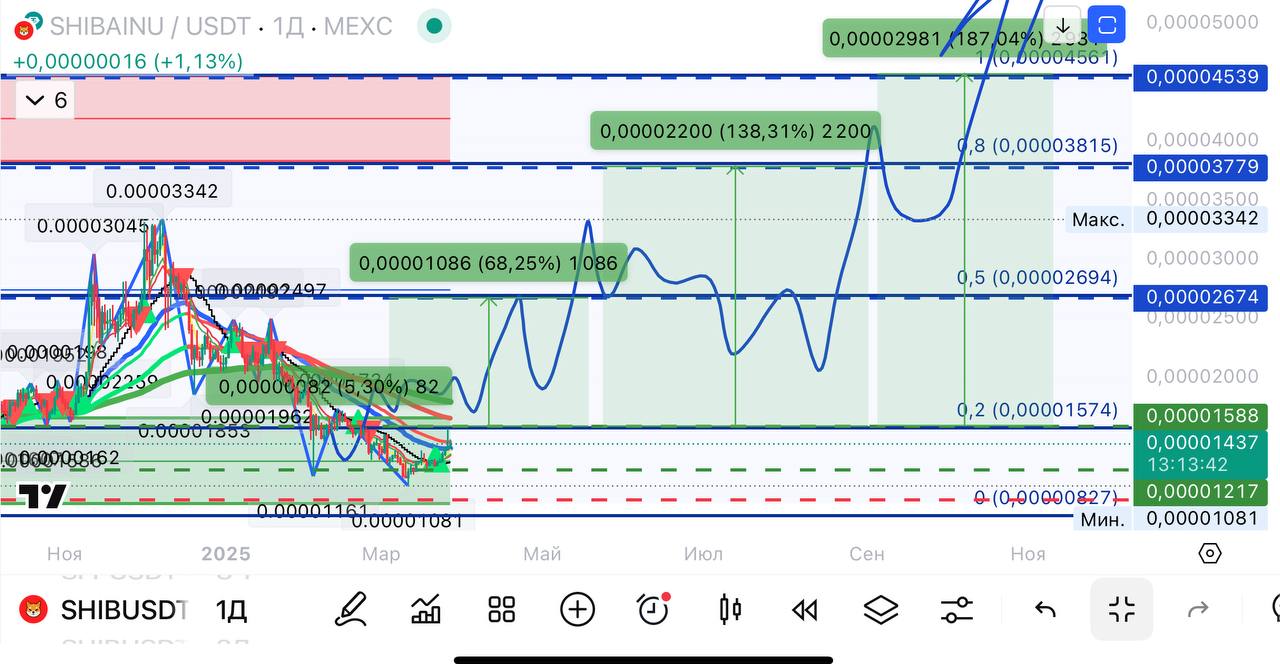Change chart type via candlestick icon
This screenshot has width=1280, height=664.
731,609
